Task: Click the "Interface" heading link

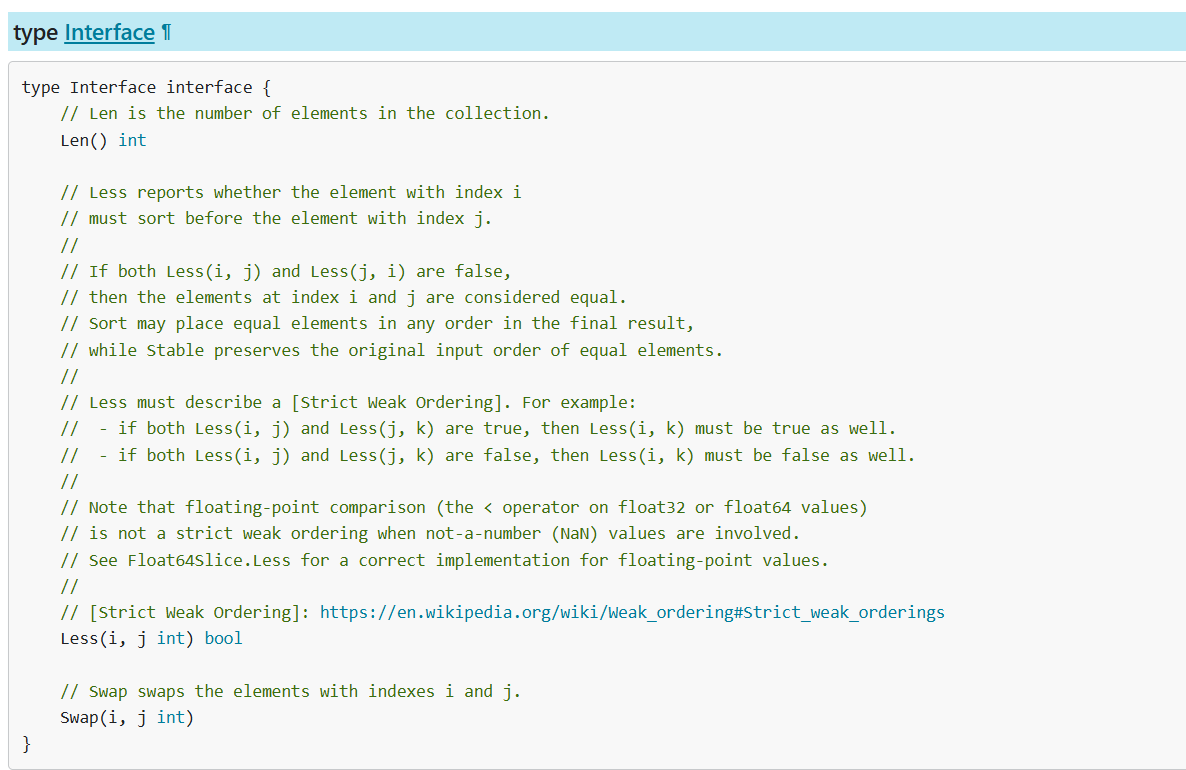Action: [x=109, y=33]
